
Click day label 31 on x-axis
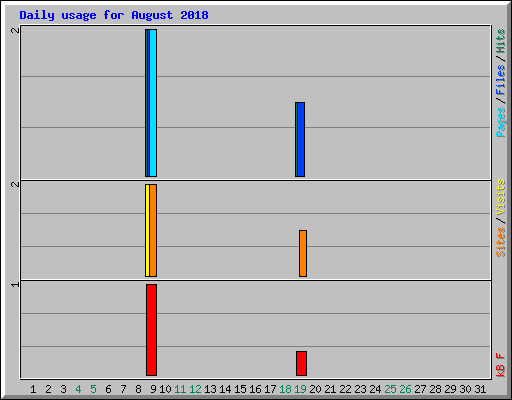tap(480, 389)
